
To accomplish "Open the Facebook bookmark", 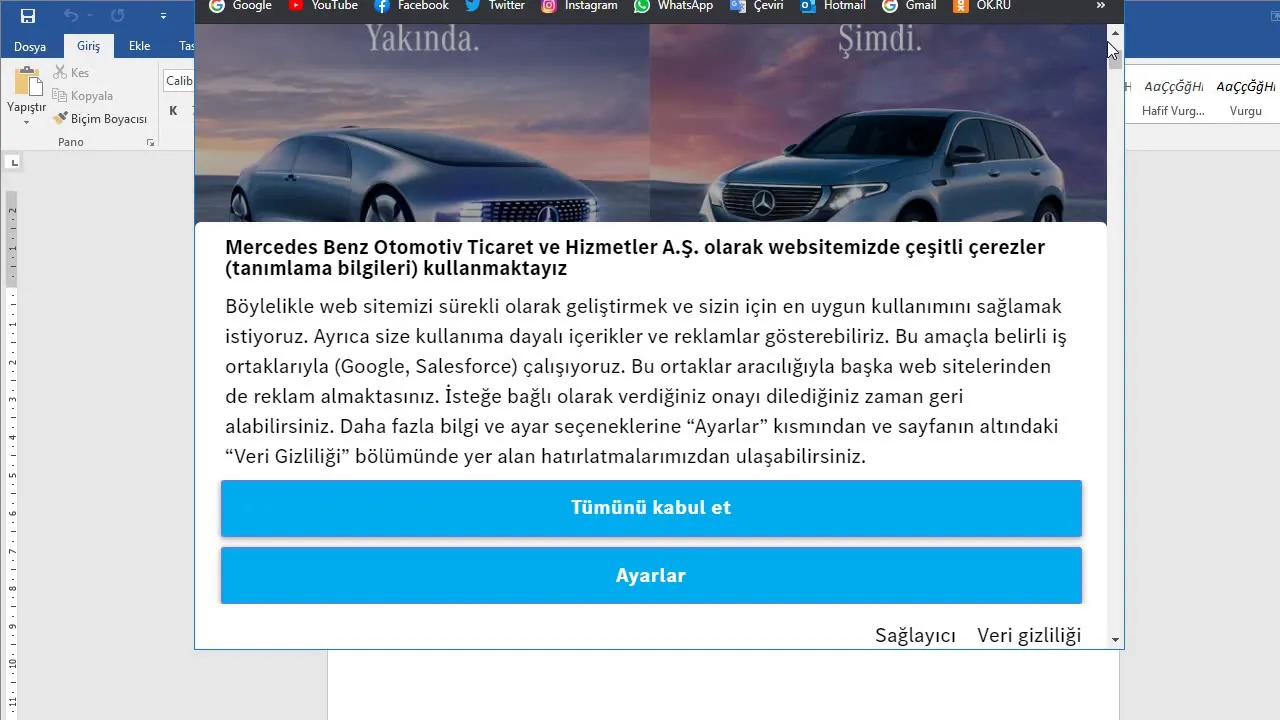I will [x=411, y=5].
